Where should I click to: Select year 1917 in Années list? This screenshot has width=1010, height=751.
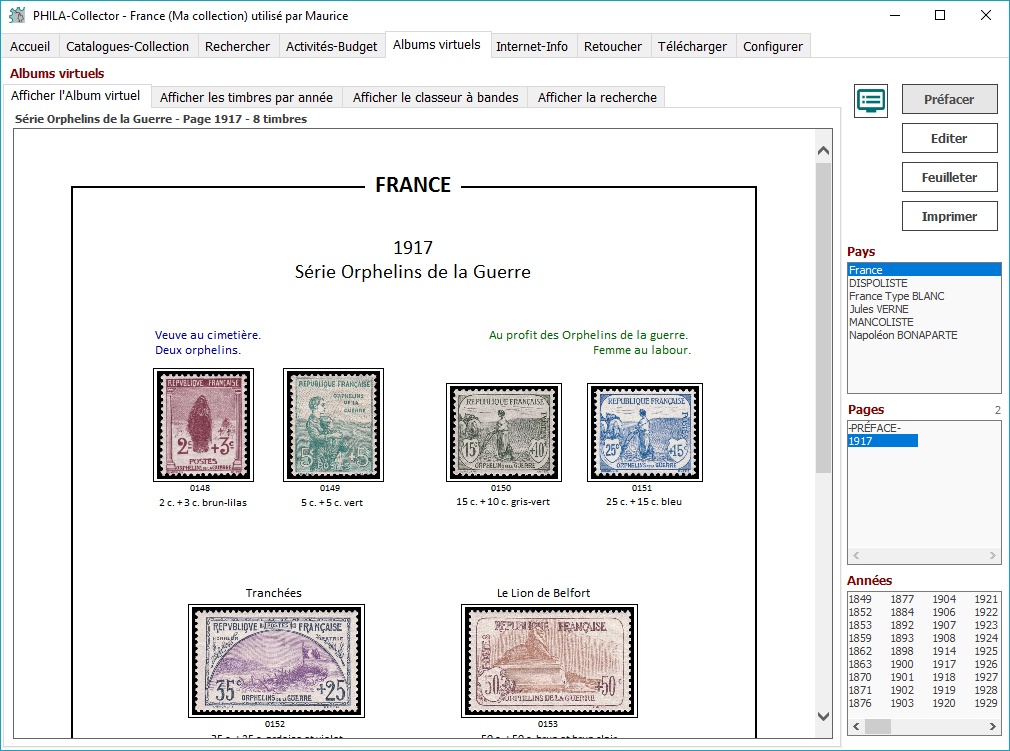(x=944, y=664)
